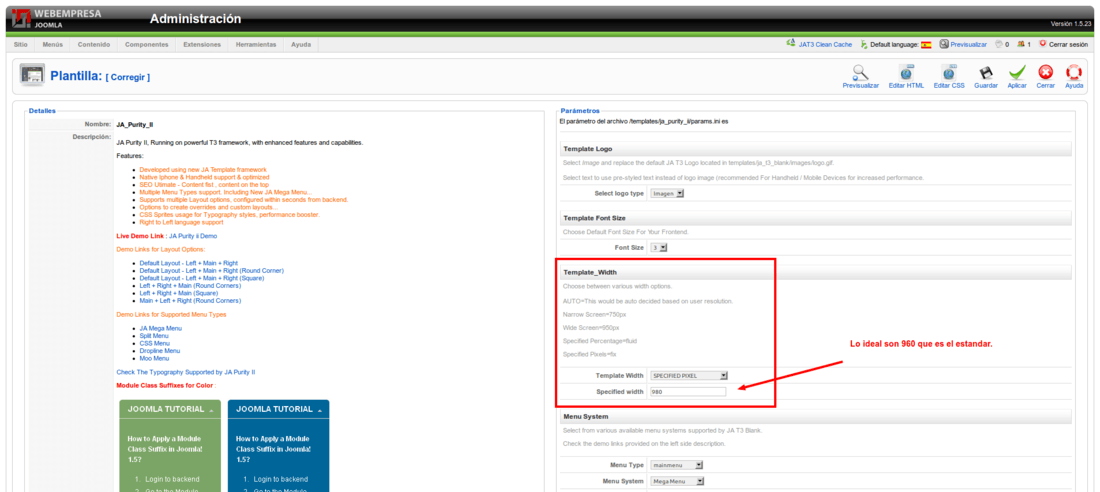Click the JA_Purity_II template name text
Image resolution: width=1100 pixels, height=492 pixels.
click(x=135, y=125)
